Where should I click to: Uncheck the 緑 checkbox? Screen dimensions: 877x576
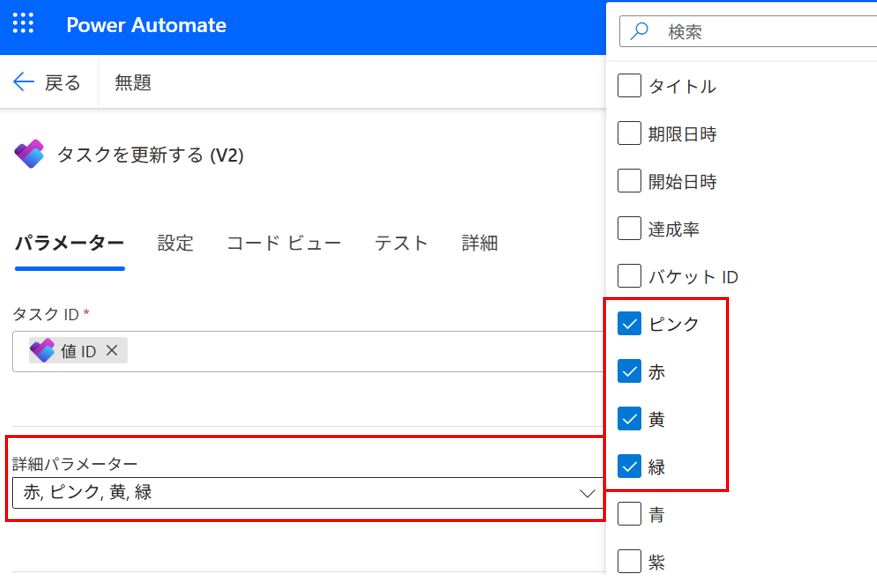point(629,466)
